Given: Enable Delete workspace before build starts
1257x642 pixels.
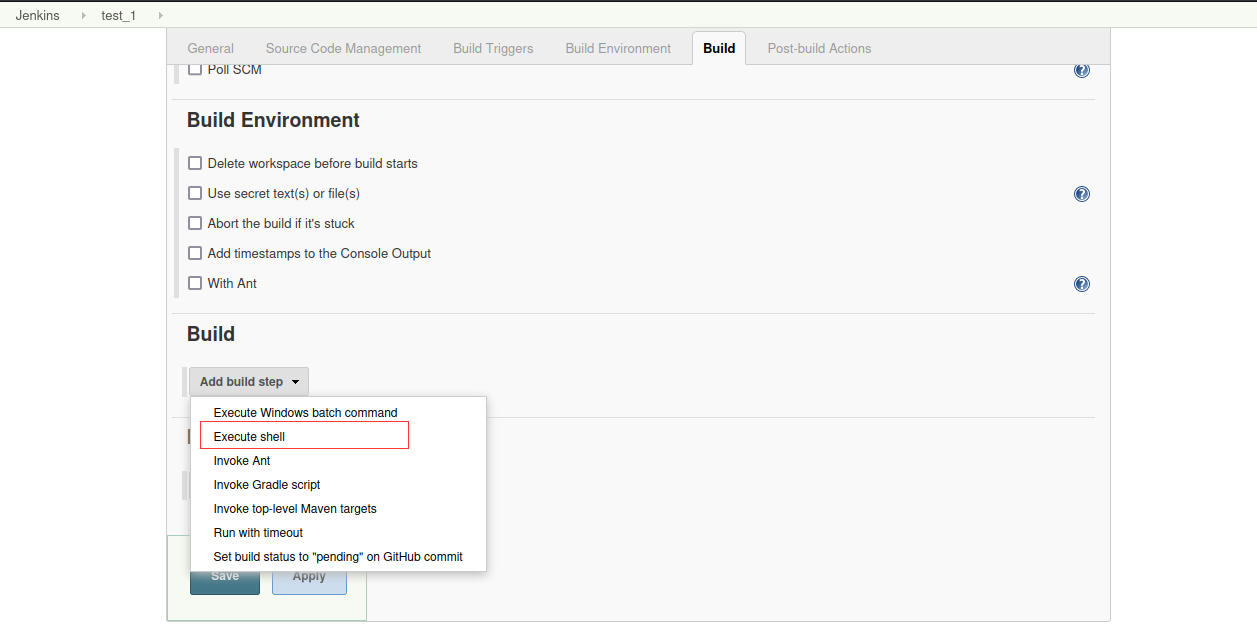Looking at the screenshot, I should click(195, 163).
